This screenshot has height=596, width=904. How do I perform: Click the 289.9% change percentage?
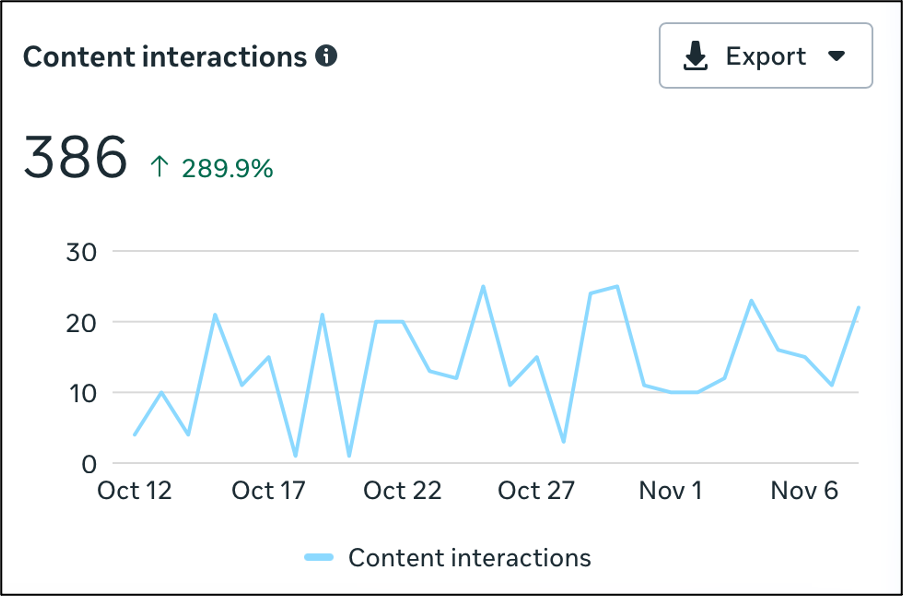(x=227, y=168)
